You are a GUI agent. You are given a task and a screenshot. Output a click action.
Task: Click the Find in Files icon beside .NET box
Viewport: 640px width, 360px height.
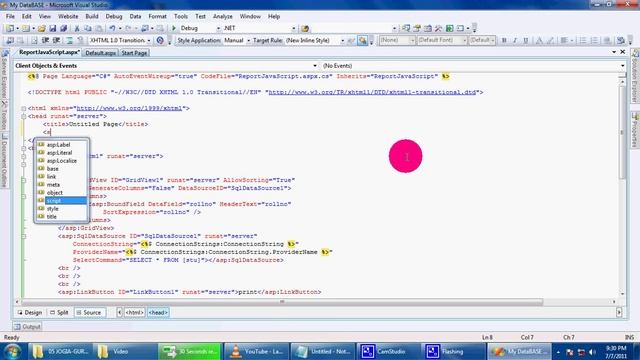(305, 28)
